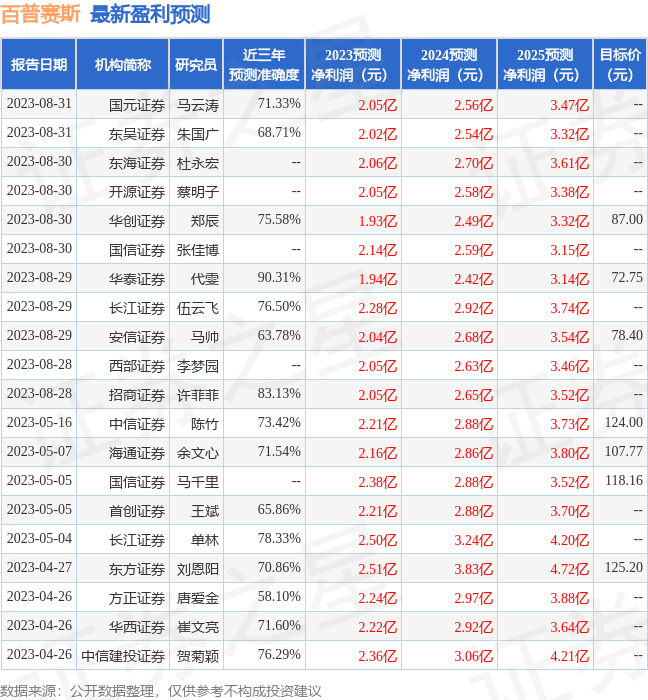Viewport: 648px width, 700px height.
Task: Click the date 2023-05-04
Action: coord(39,538)
